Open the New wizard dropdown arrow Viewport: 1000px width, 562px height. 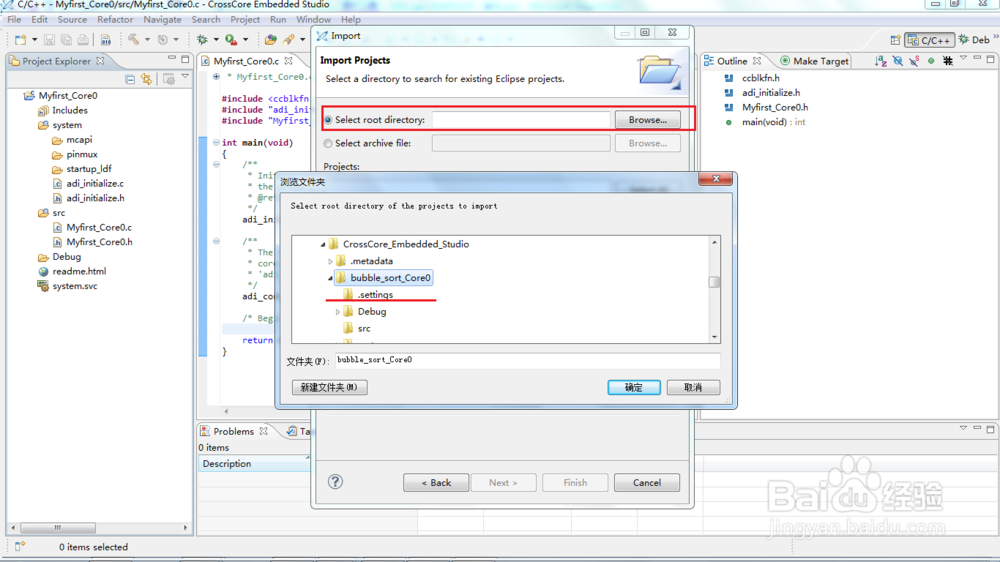[x=34, y=40]
